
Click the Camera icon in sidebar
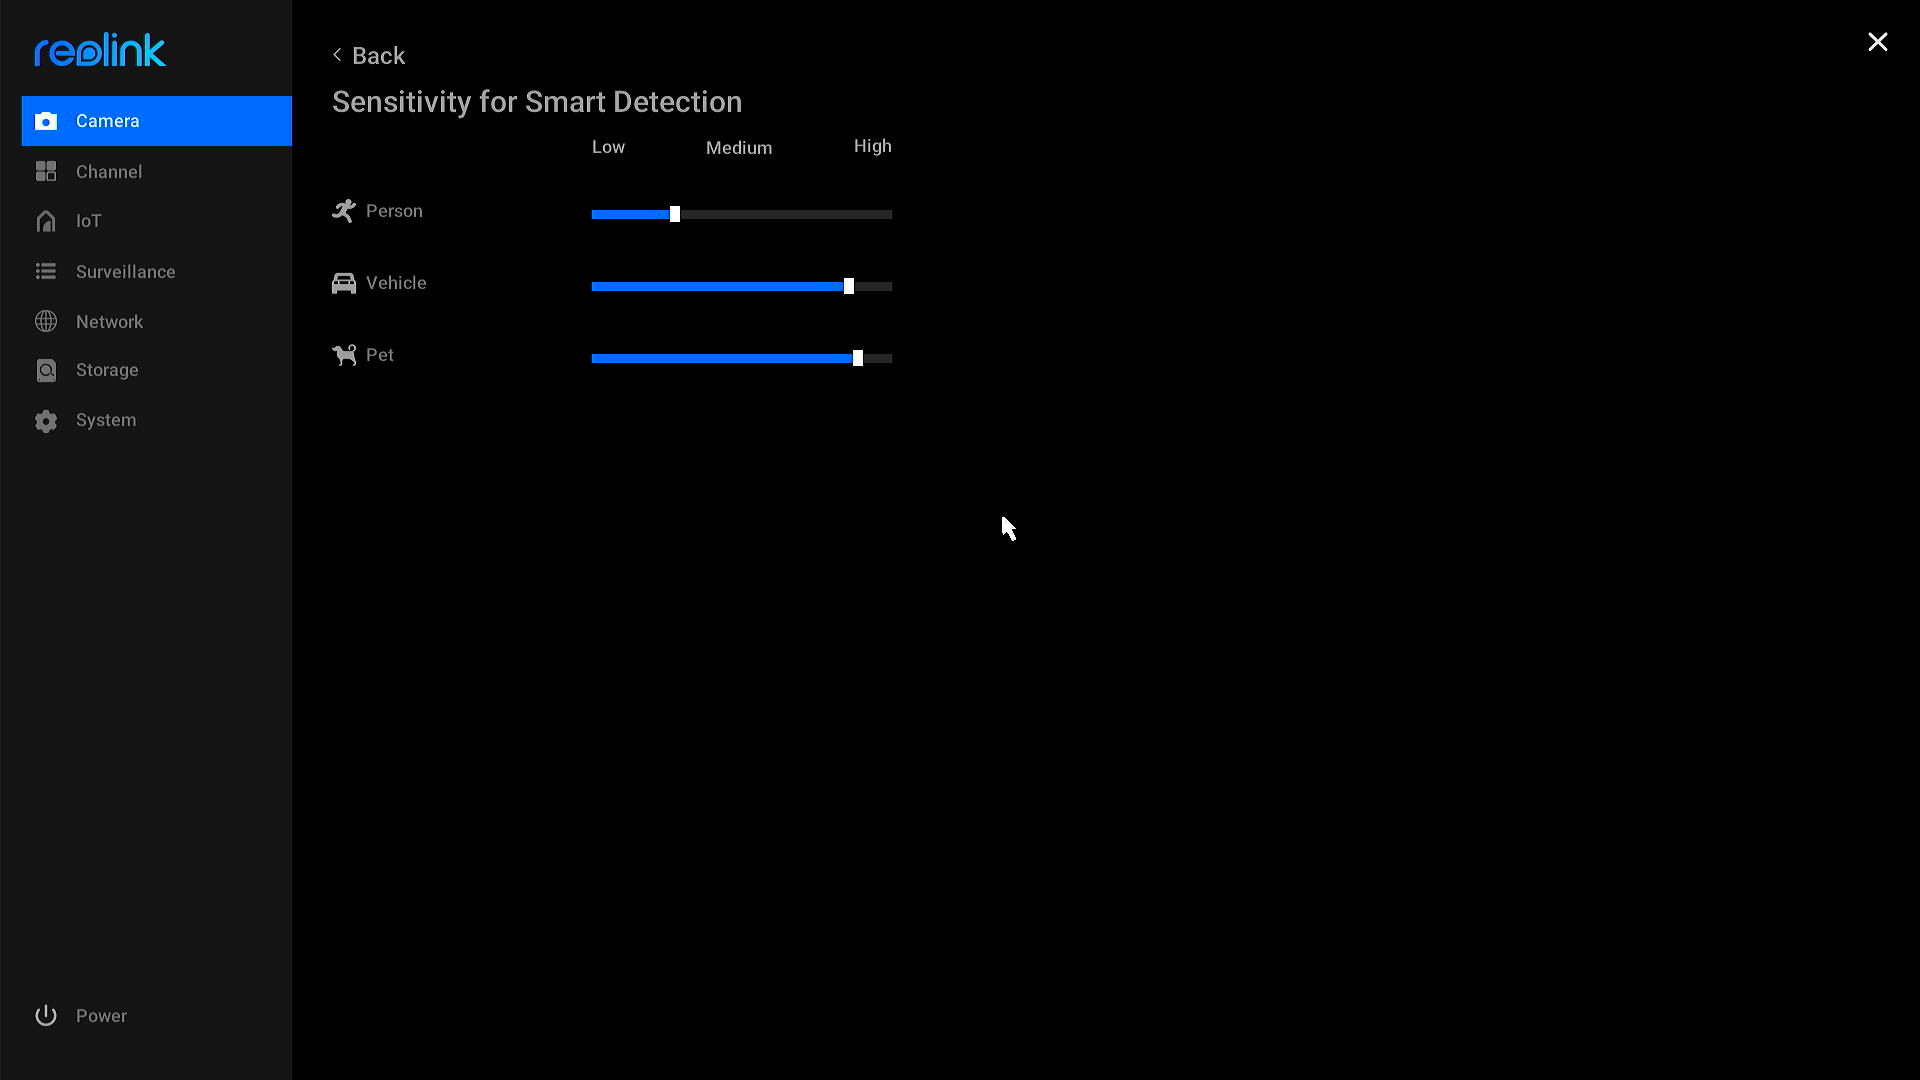point(47,121)
